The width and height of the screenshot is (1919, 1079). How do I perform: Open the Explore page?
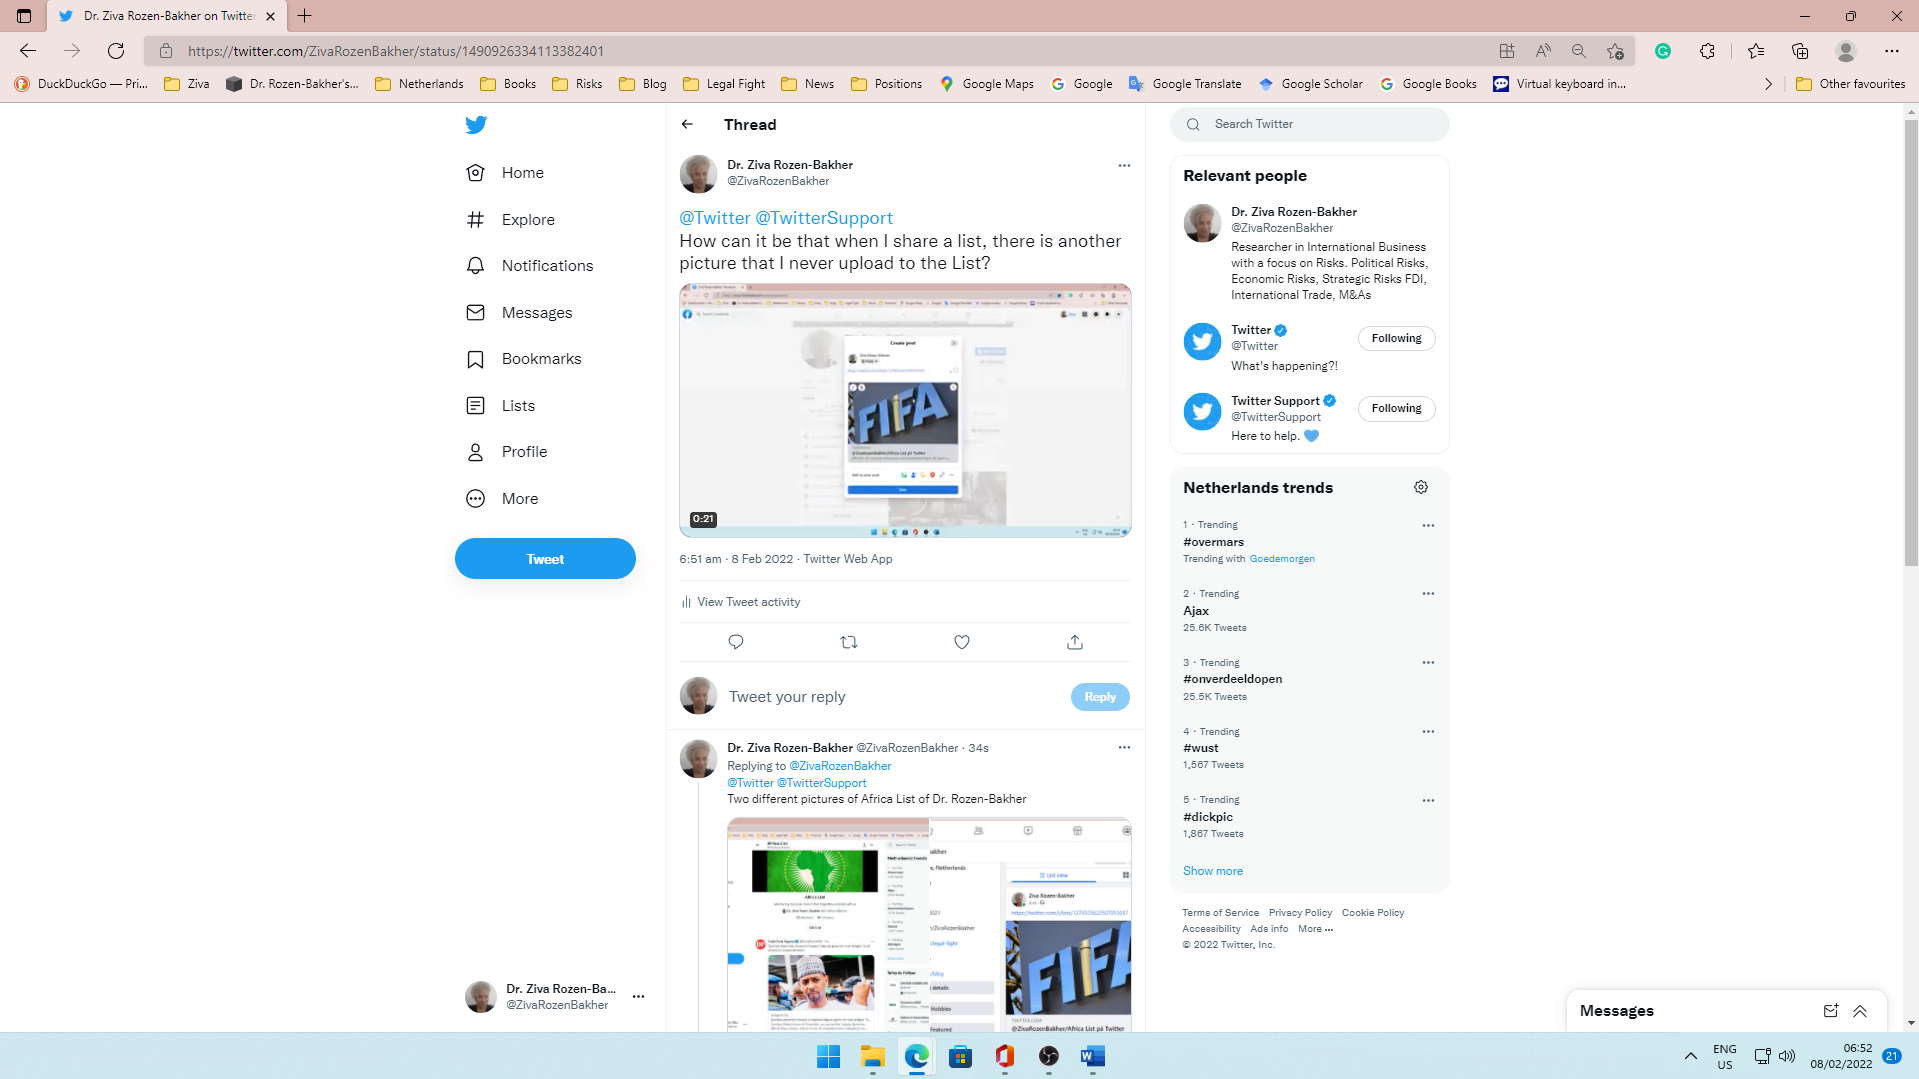click(510, 220)
